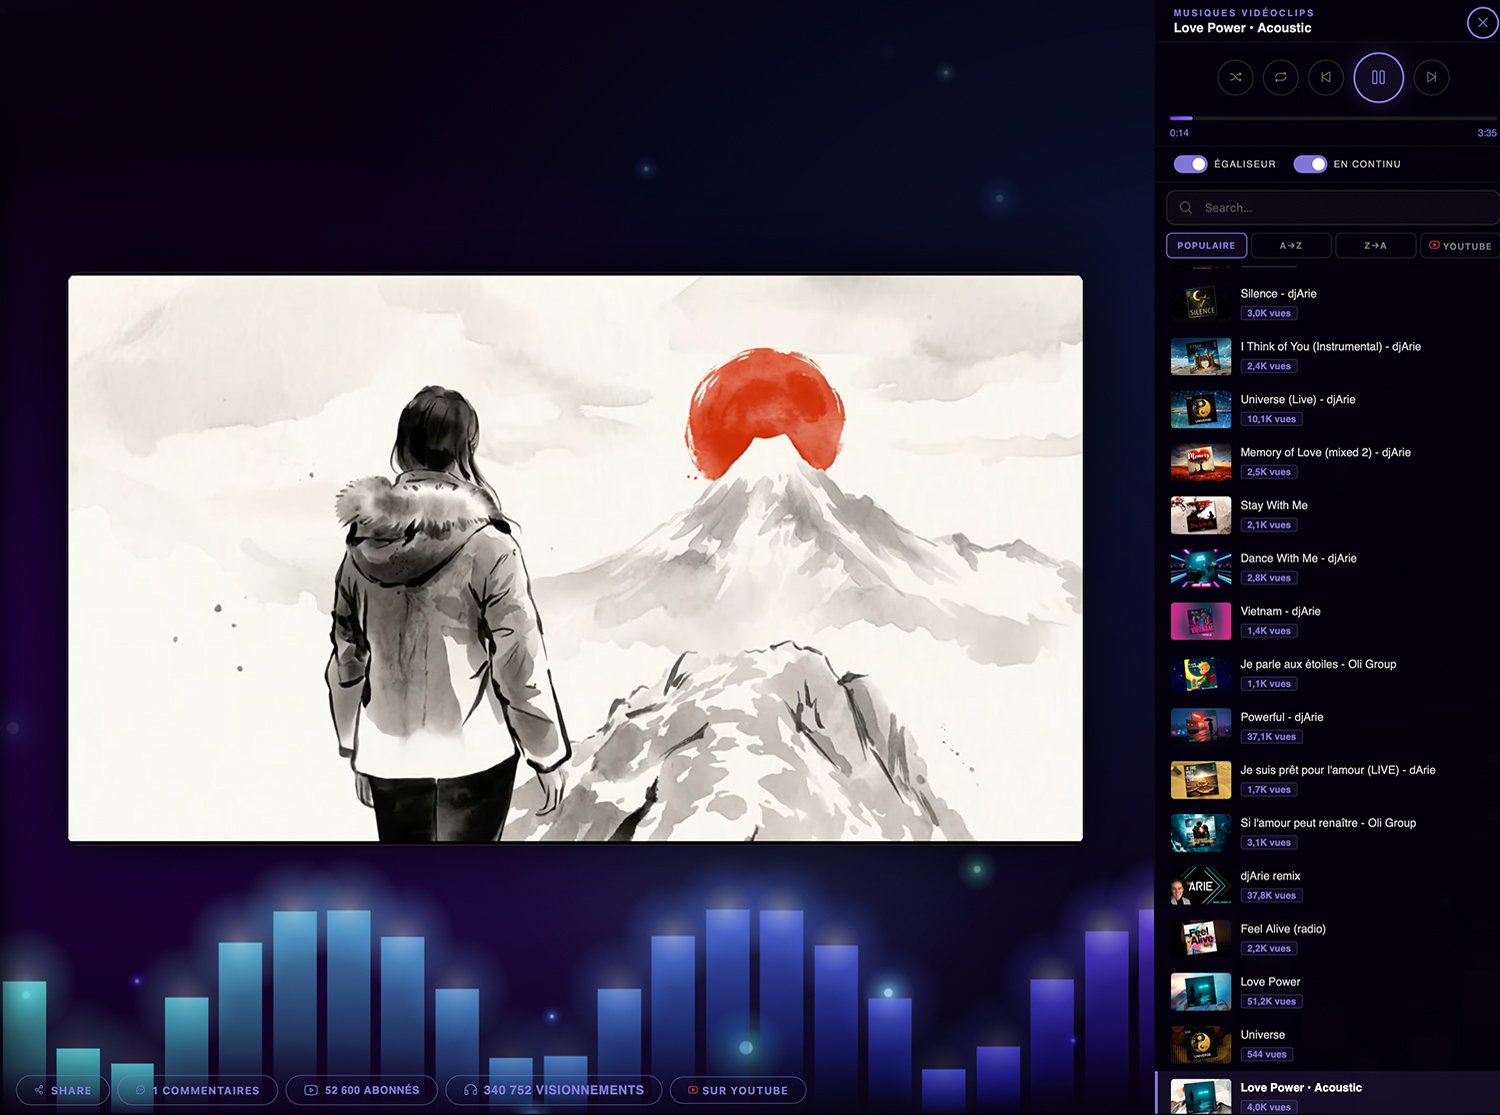
Task: Select Universe thumbnail with 544 vues
Action: 1201,1045
